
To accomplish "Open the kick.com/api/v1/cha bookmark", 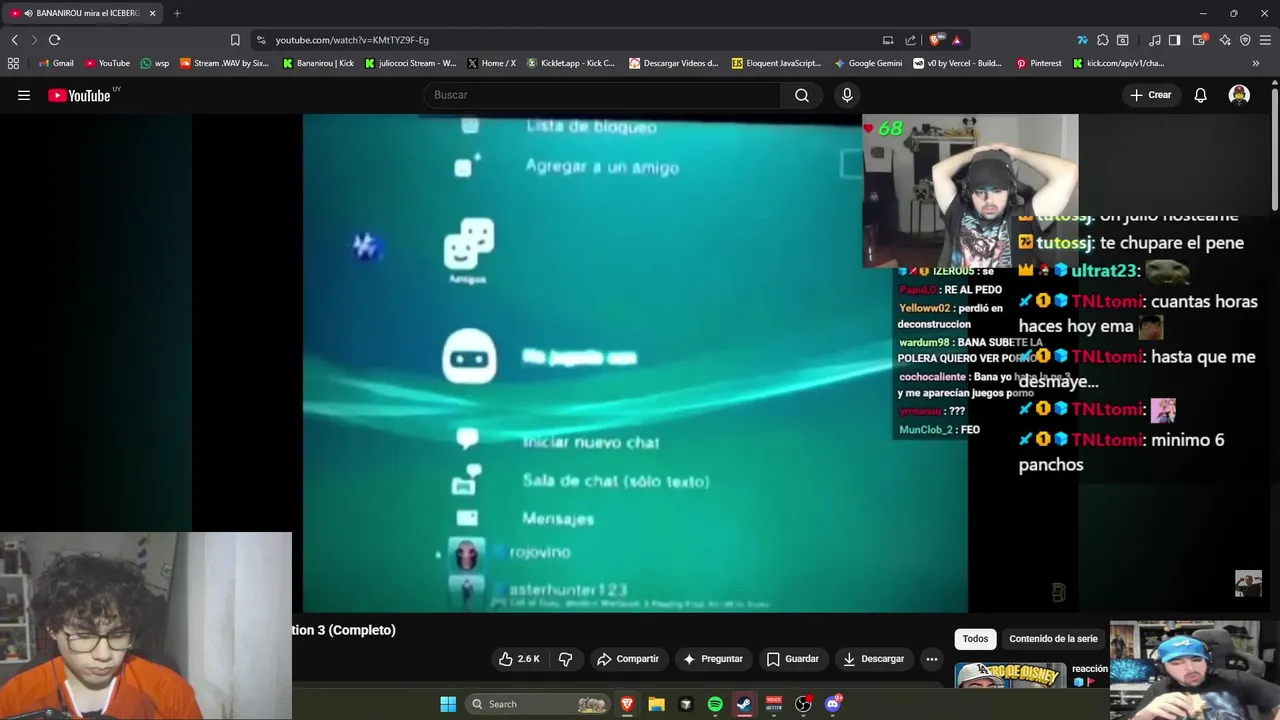I will coord(1118,63).
